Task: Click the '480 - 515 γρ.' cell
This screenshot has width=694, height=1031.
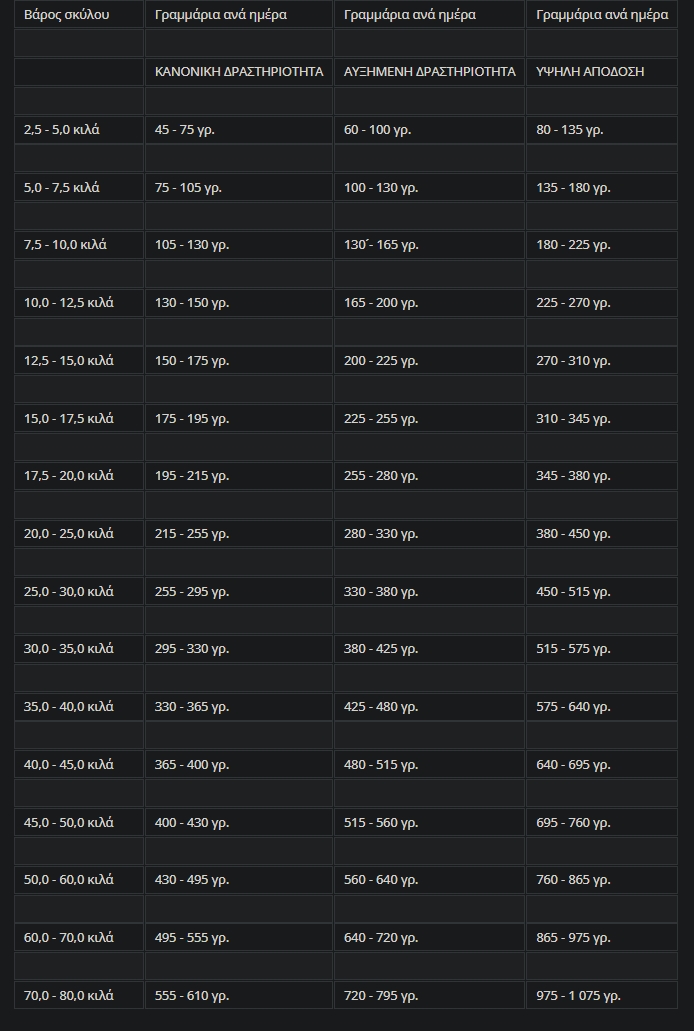Action: point(430,764)
